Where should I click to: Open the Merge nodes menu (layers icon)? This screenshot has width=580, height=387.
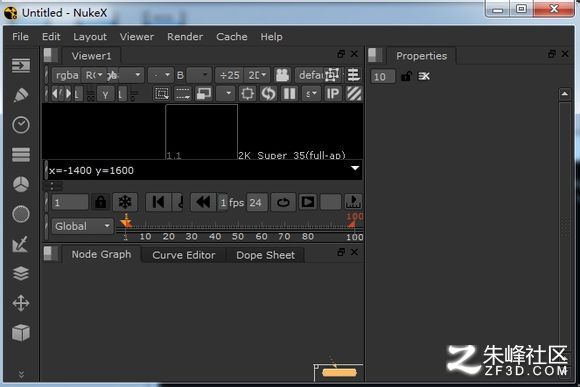pos(21,273)
